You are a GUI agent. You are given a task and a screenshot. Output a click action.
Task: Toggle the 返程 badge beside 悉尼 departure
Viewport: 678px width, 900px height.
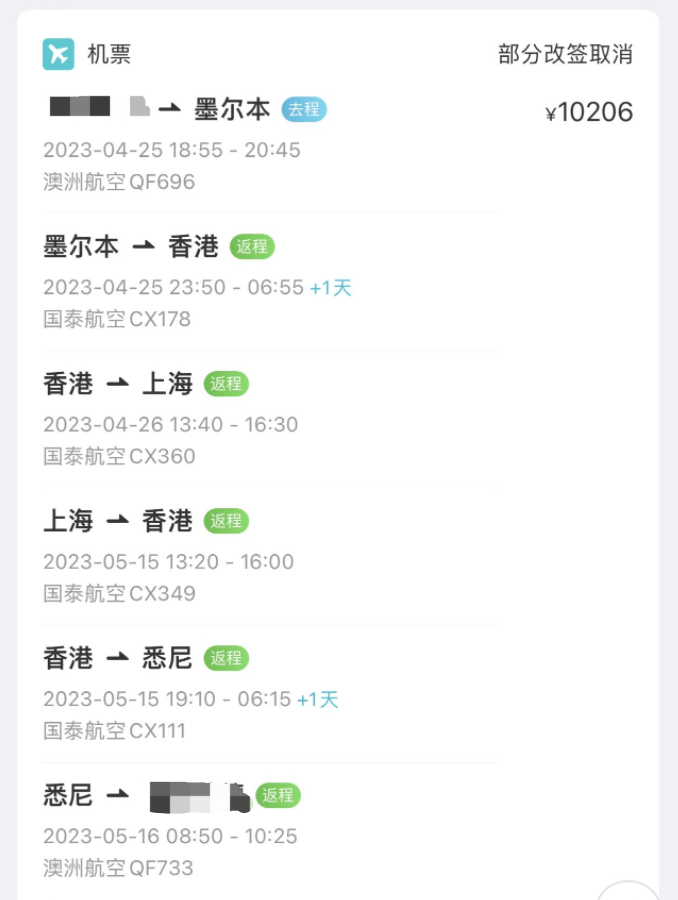tap(279, 796)
